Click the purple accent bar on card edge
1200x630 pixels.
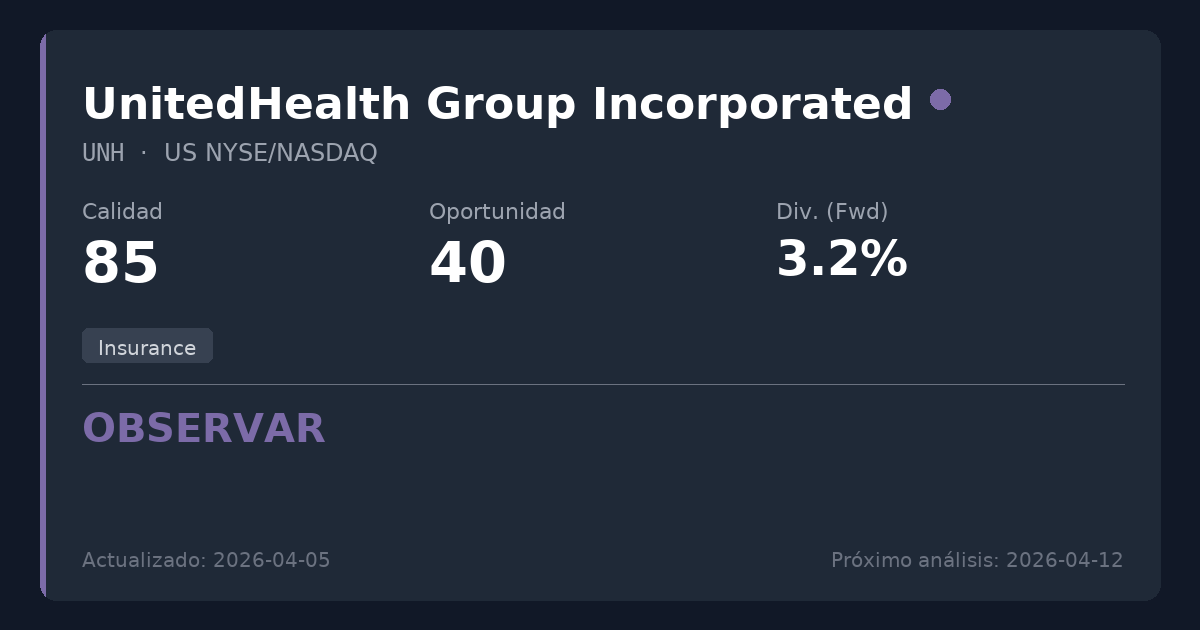[43, 315]
